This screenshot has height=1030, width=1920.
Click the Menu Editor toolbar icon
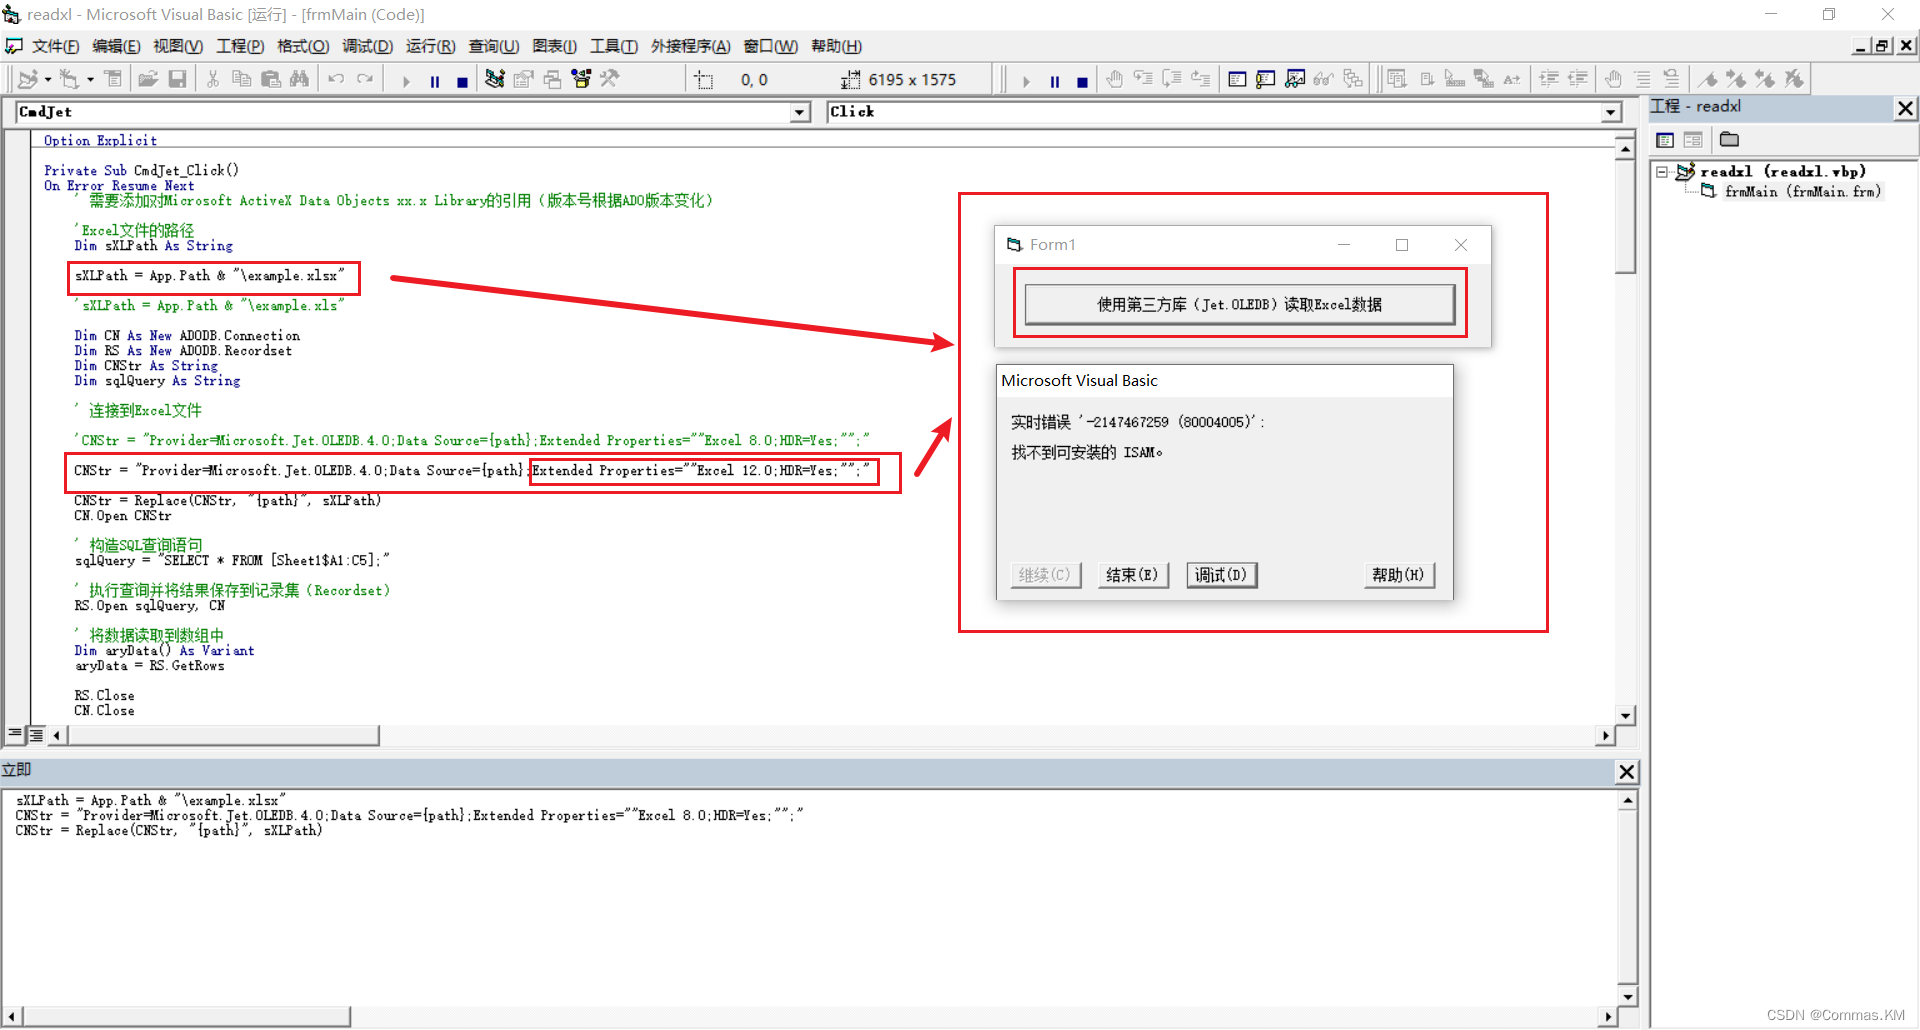(x=113, y=79)
